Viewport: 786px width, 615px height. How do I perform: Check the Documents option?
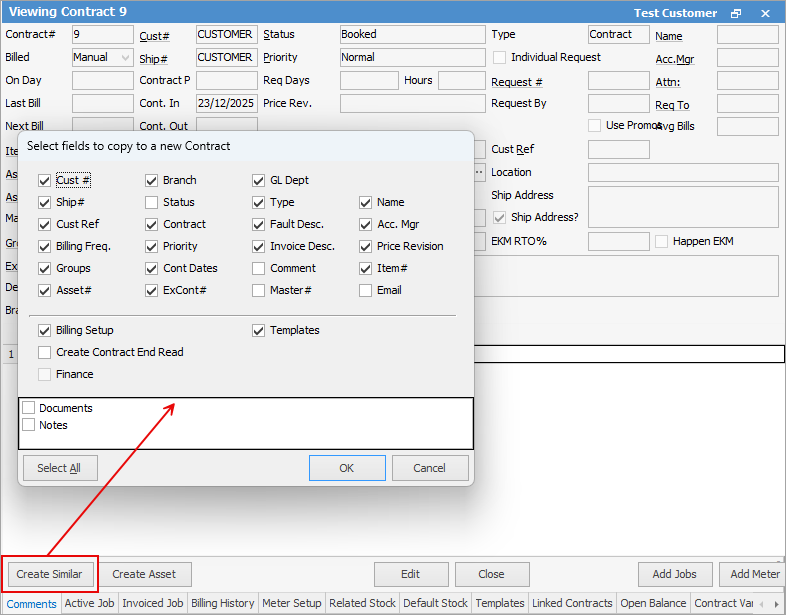pyautogui.click(x=29, y=408)
